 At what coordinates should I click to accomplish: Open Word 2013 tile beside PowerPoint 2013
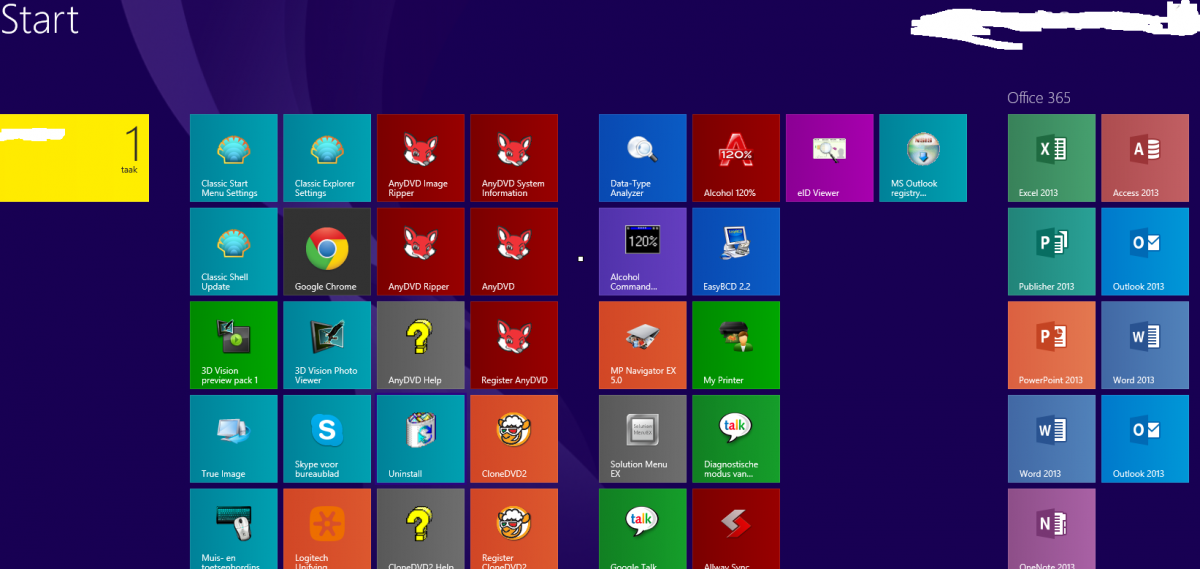pyautogui.click(x=1145, y=345)
